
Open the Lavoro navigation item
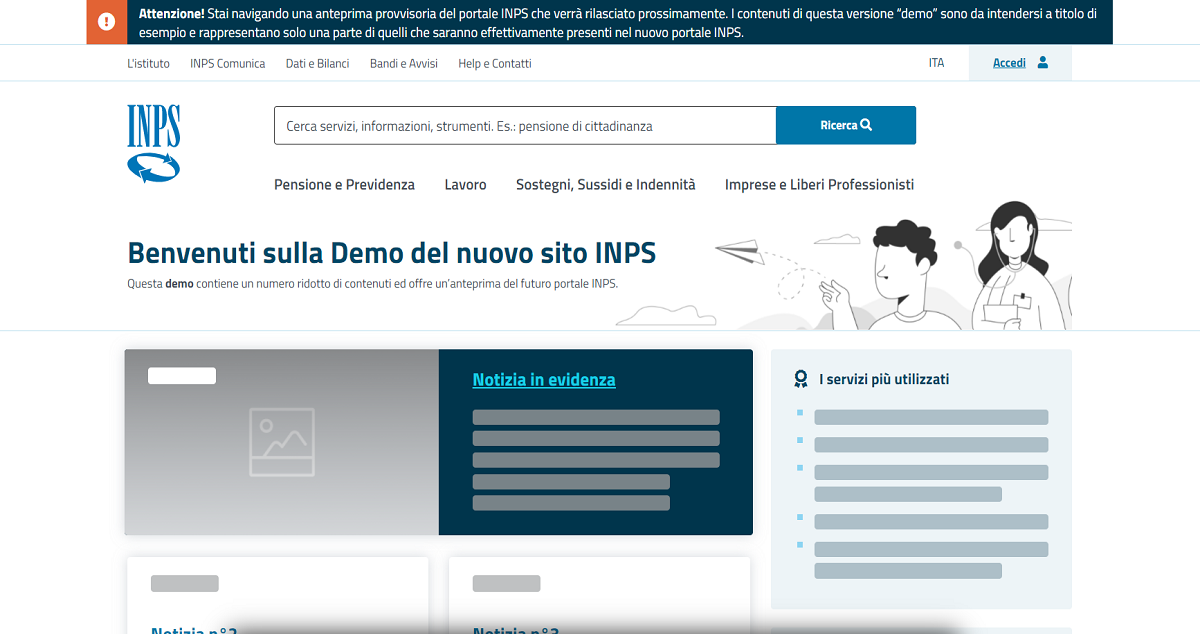[x=466, y=185]
